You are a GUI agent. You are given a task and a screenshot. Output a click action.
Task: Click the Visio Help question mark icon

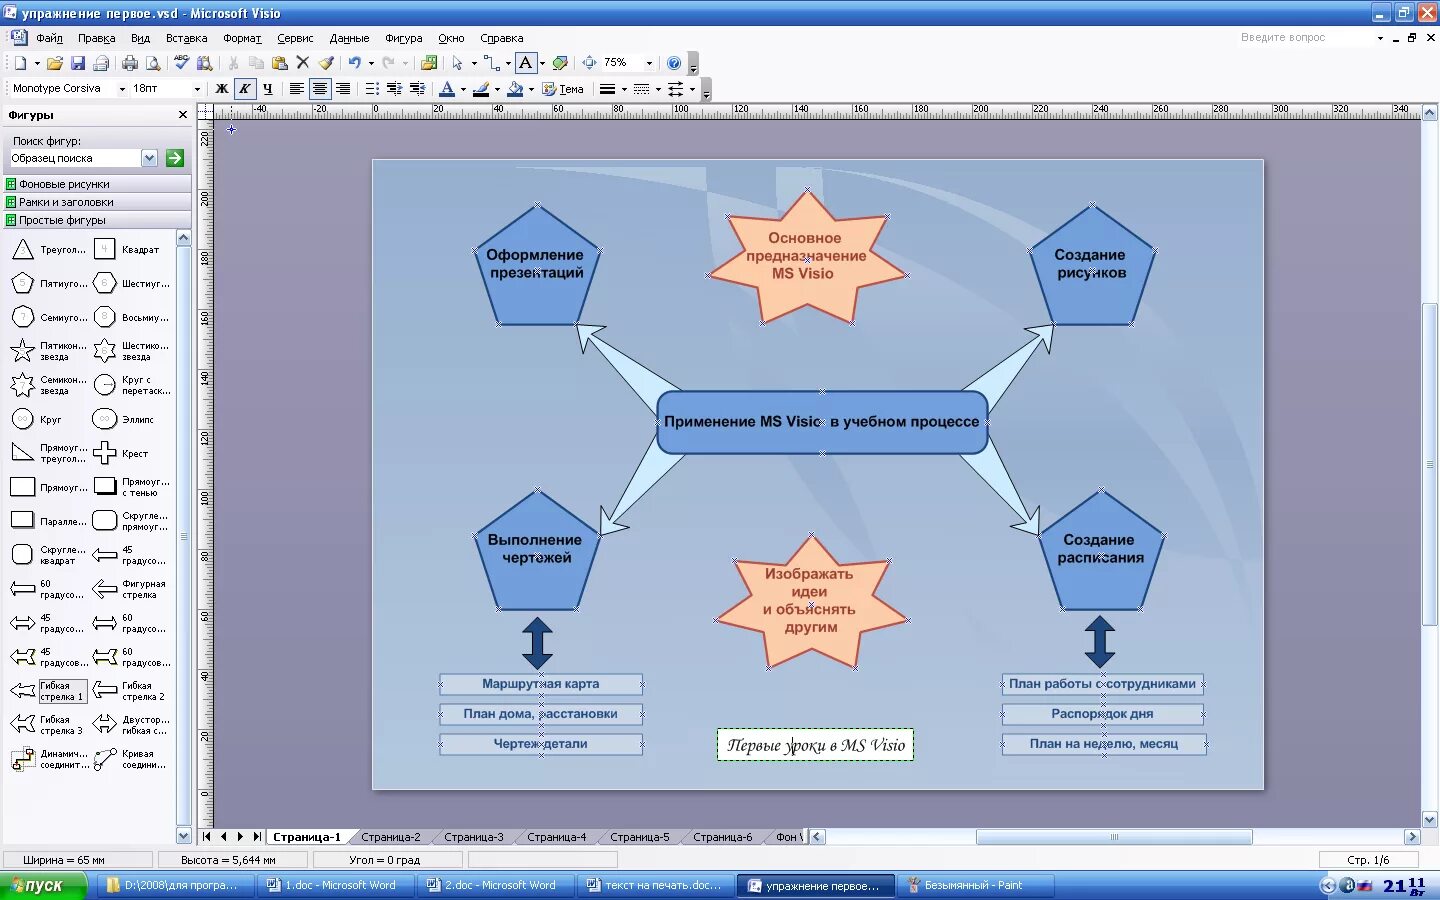tap(674, 63)
